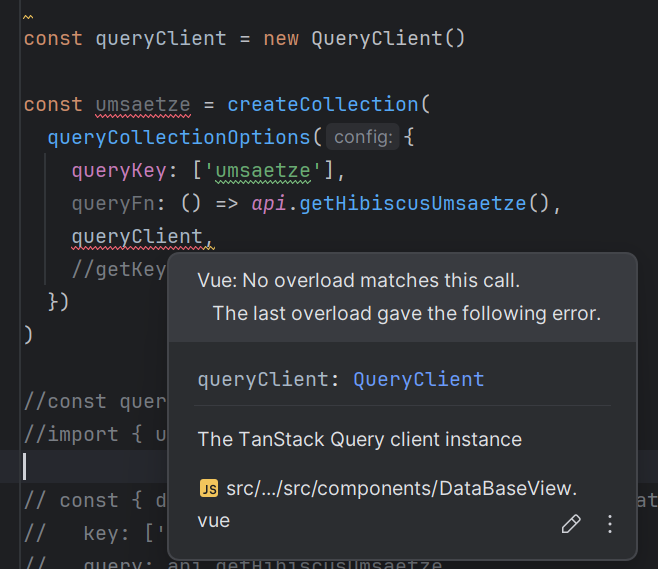Click the '// key: [' comment line
The image size is (658, 569).
click(x=95, y=533)
